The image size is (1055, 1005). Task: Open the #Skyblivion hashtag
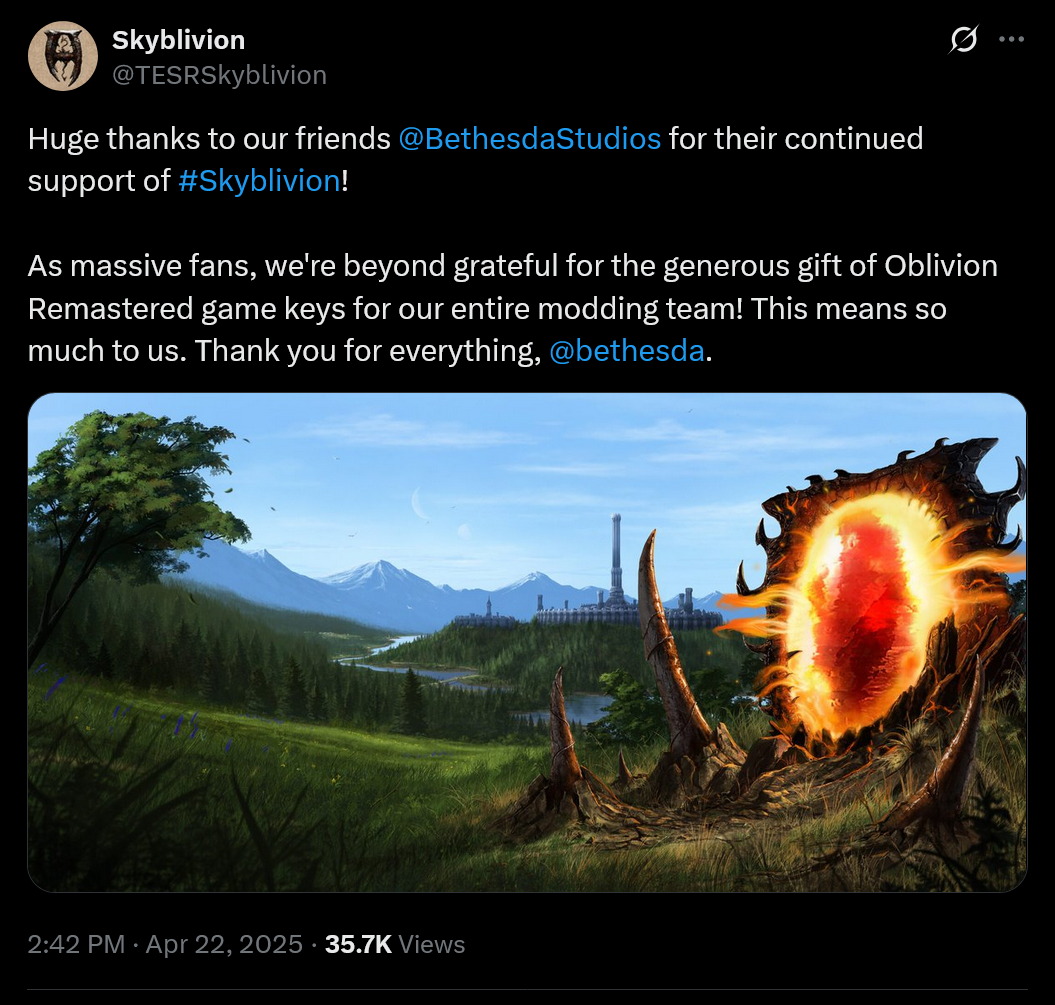tap(258, 181)
